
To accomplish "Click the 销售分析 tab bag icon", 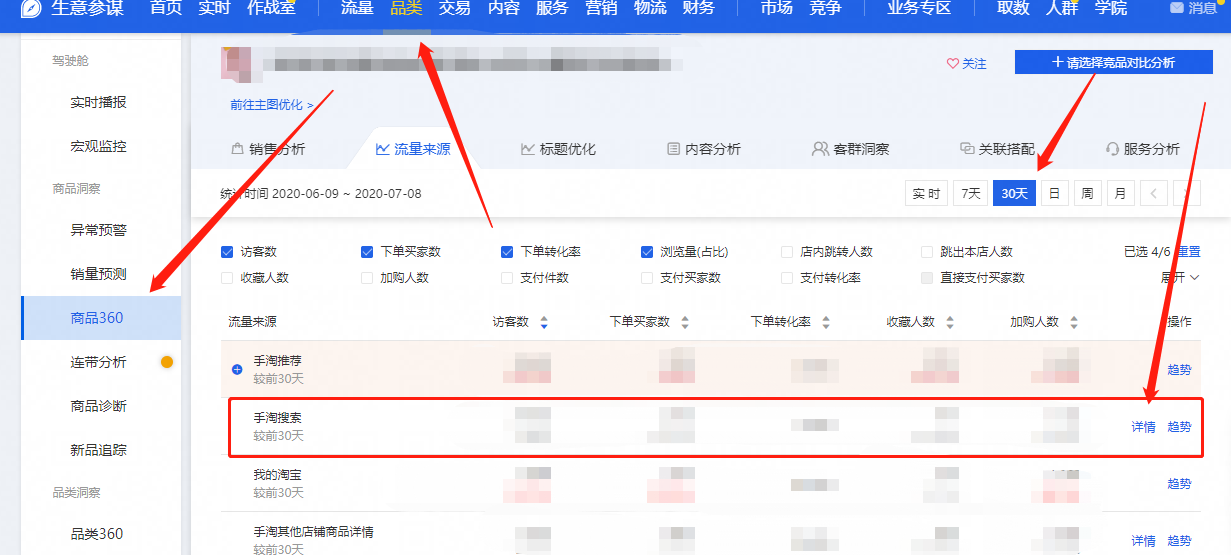I will 237,149.
